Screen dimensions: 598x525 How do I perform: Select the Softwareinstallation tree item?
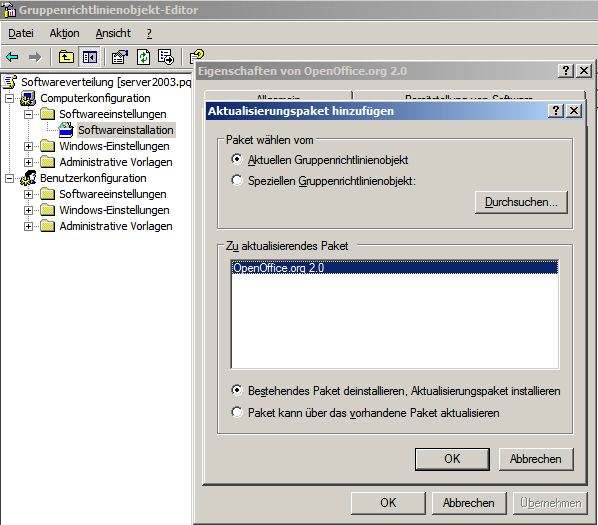126,130
